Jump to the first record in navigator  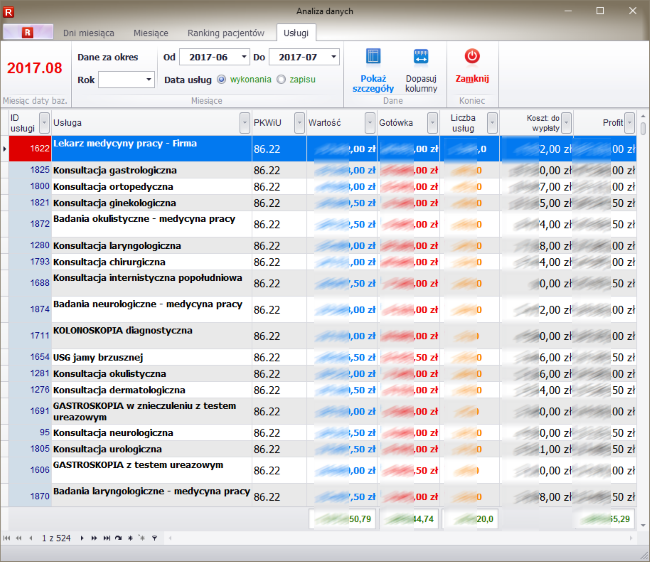tap(7, 538)
